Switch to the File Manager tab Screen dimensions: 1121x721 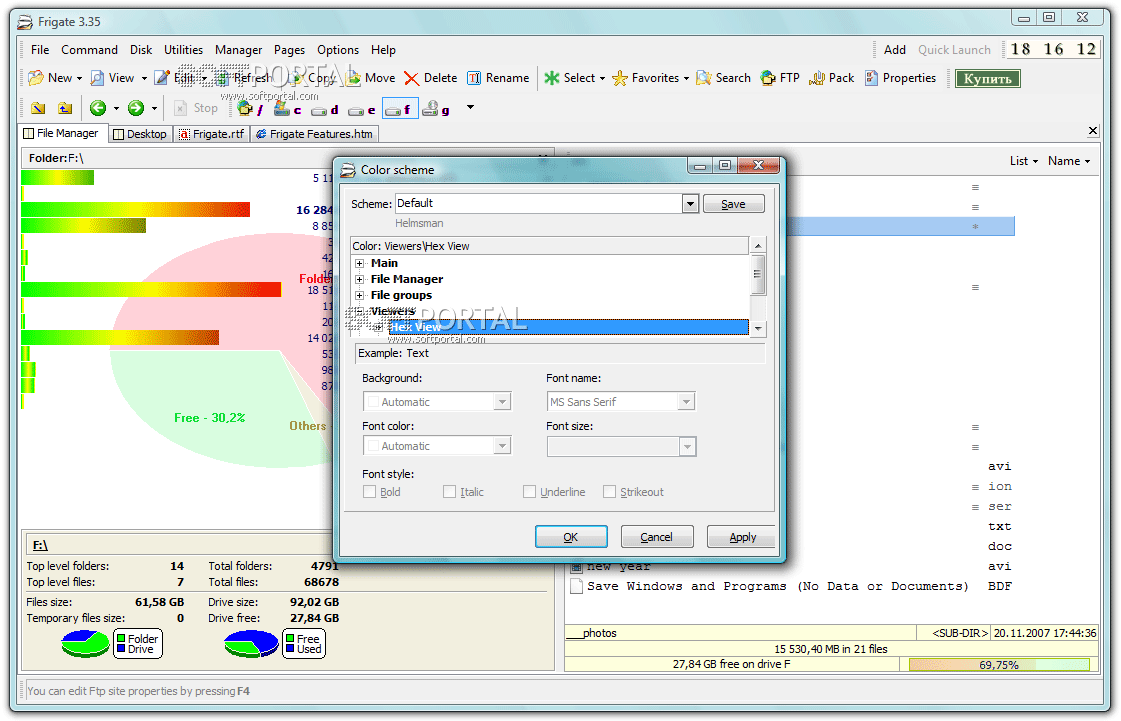(62, 134)
